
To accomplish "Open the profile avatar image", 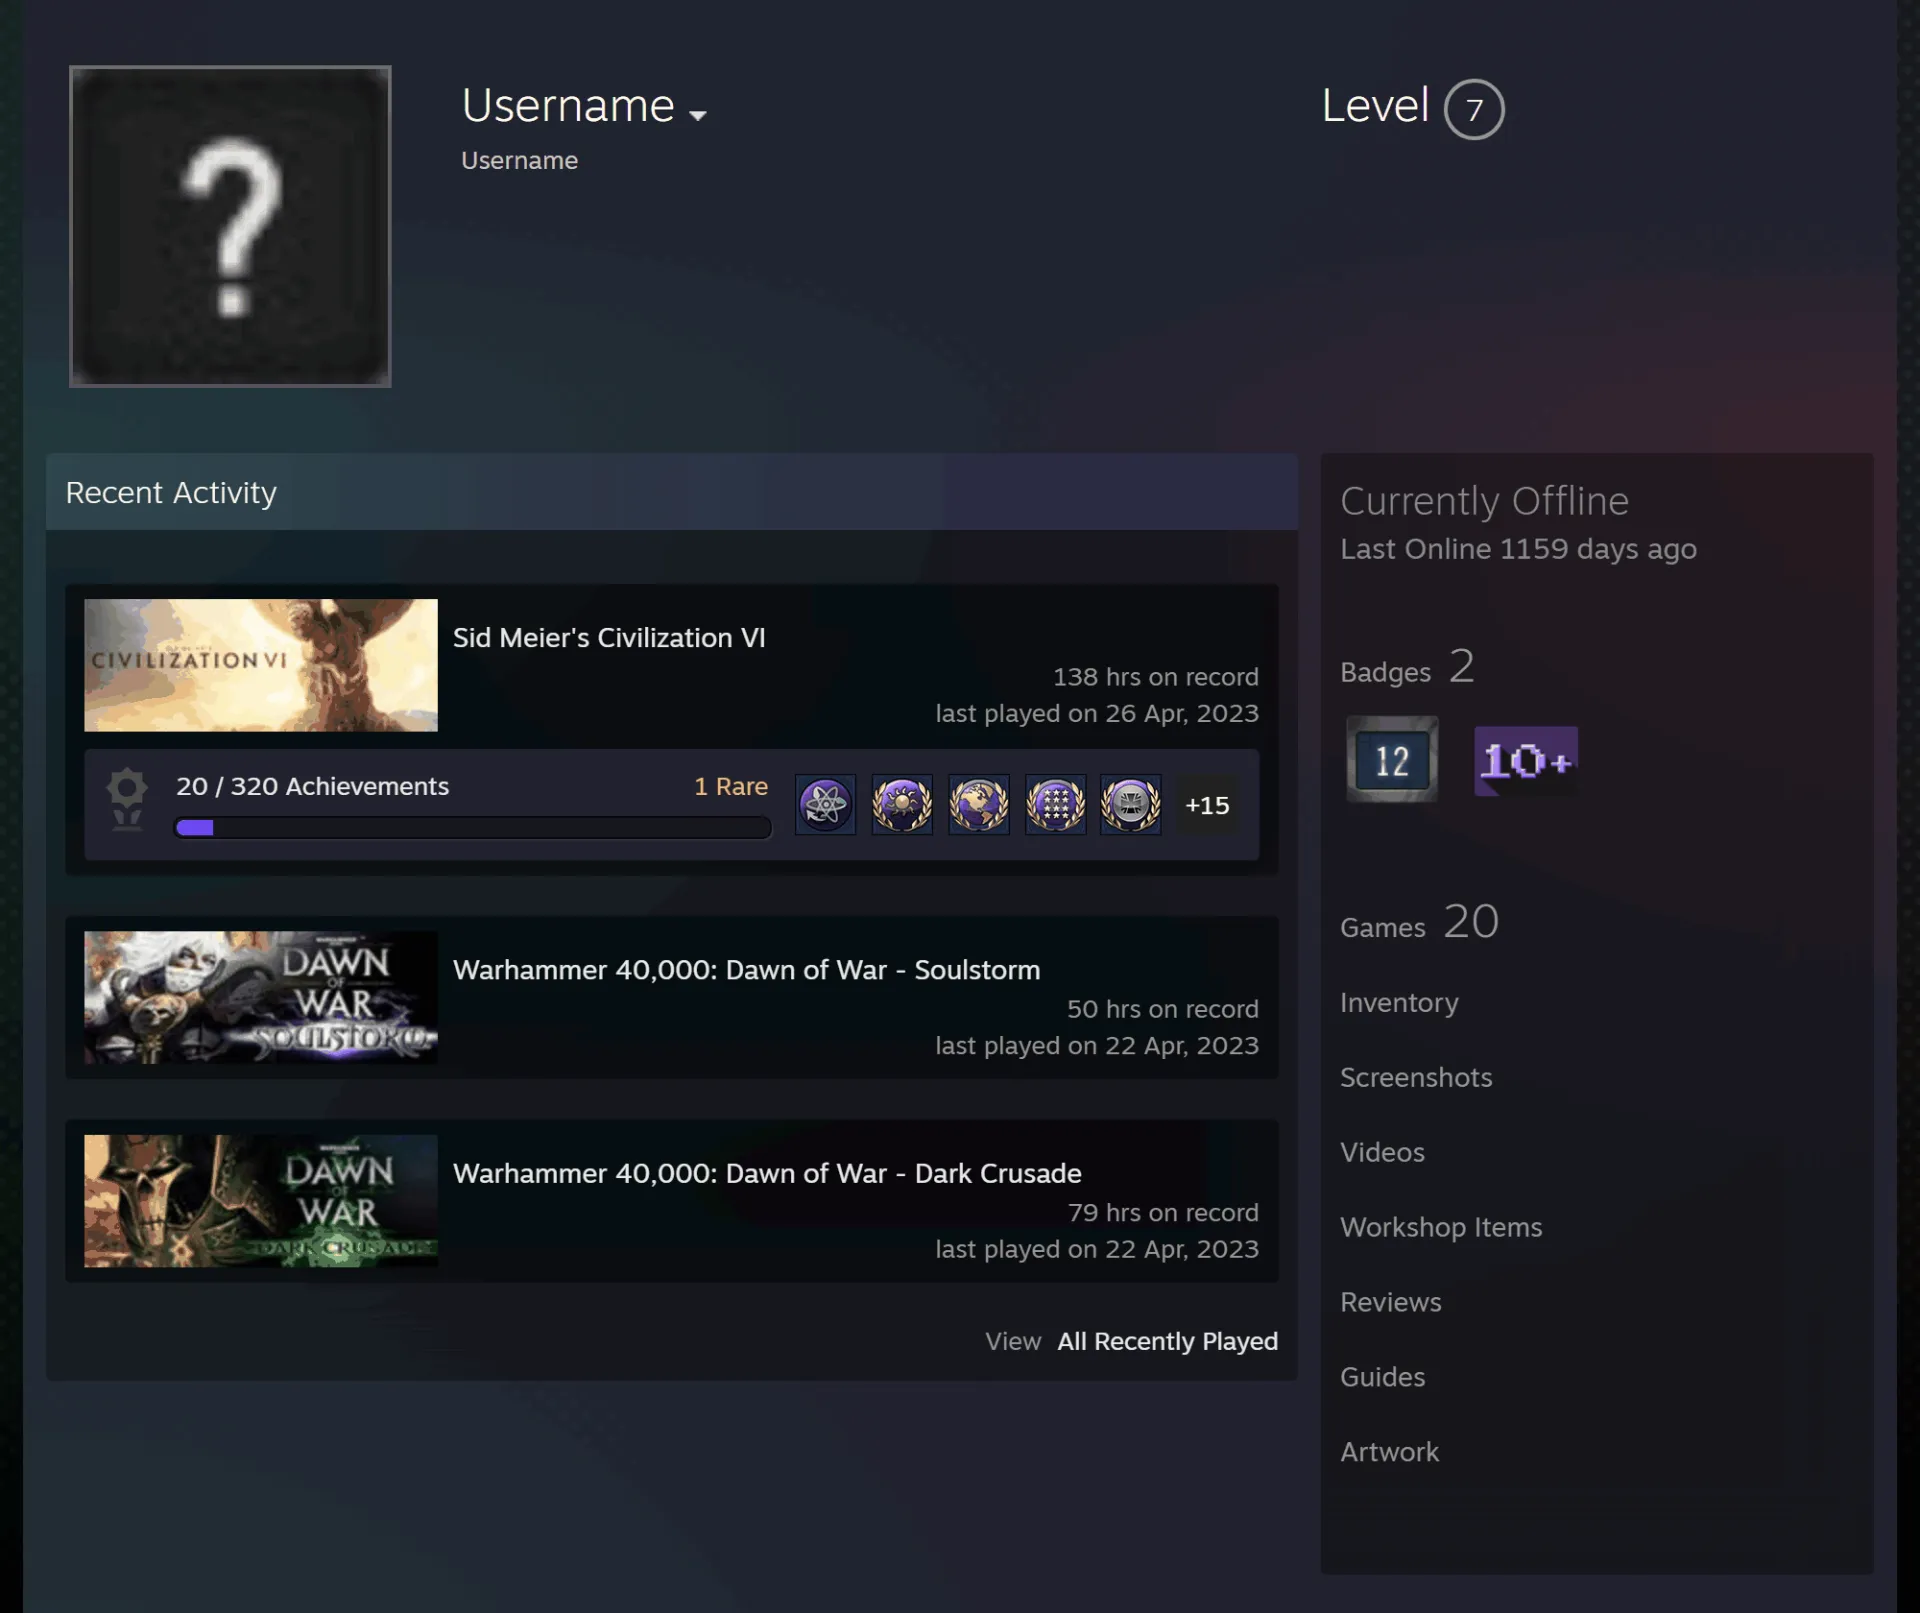I will (230, 226).
